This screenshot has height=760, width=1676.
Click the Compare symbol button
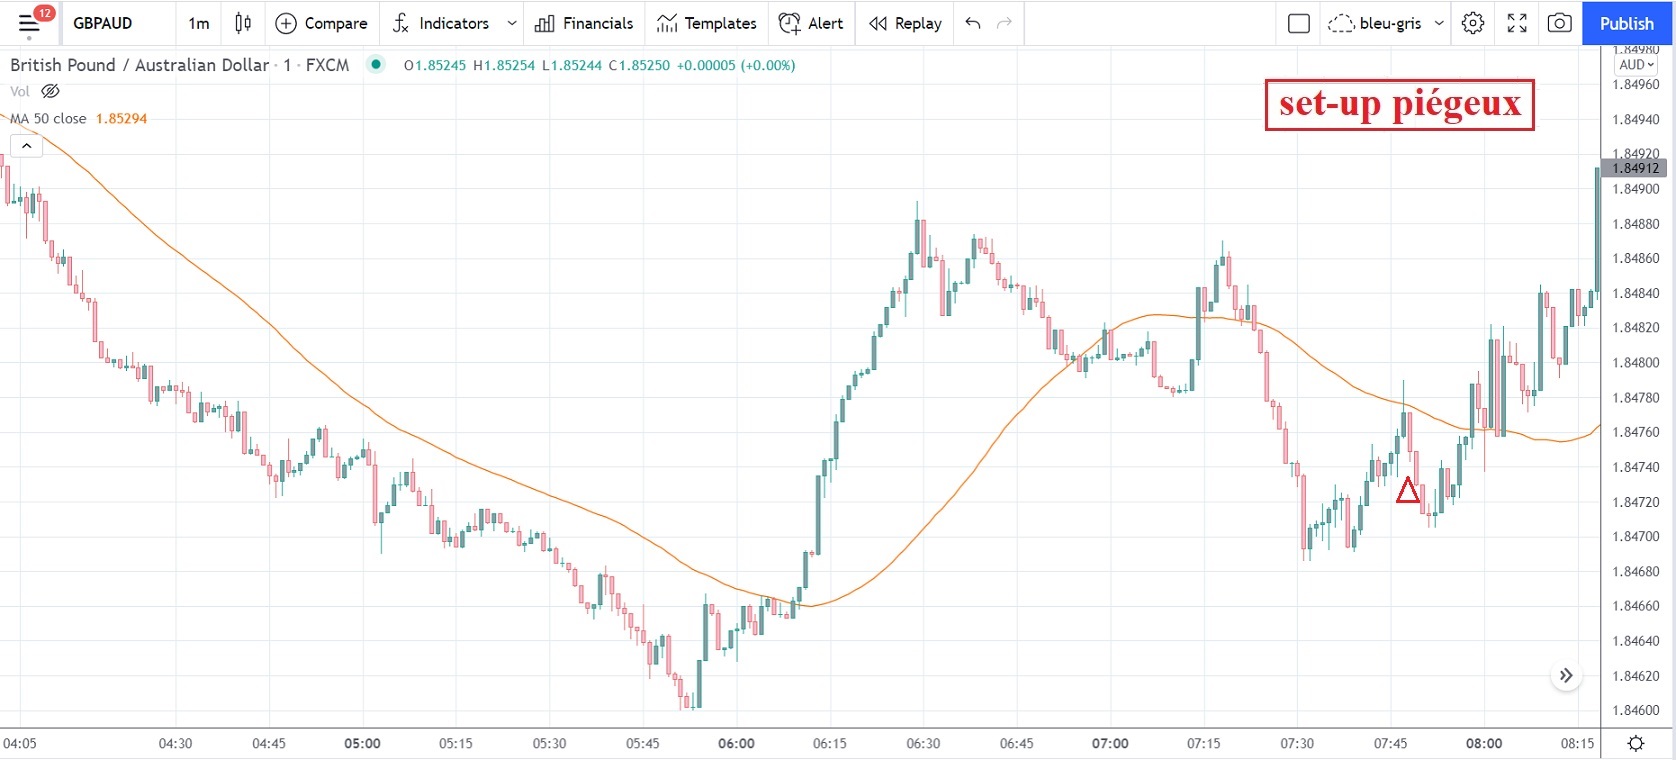pyautogui.click(x=321, y=23)
